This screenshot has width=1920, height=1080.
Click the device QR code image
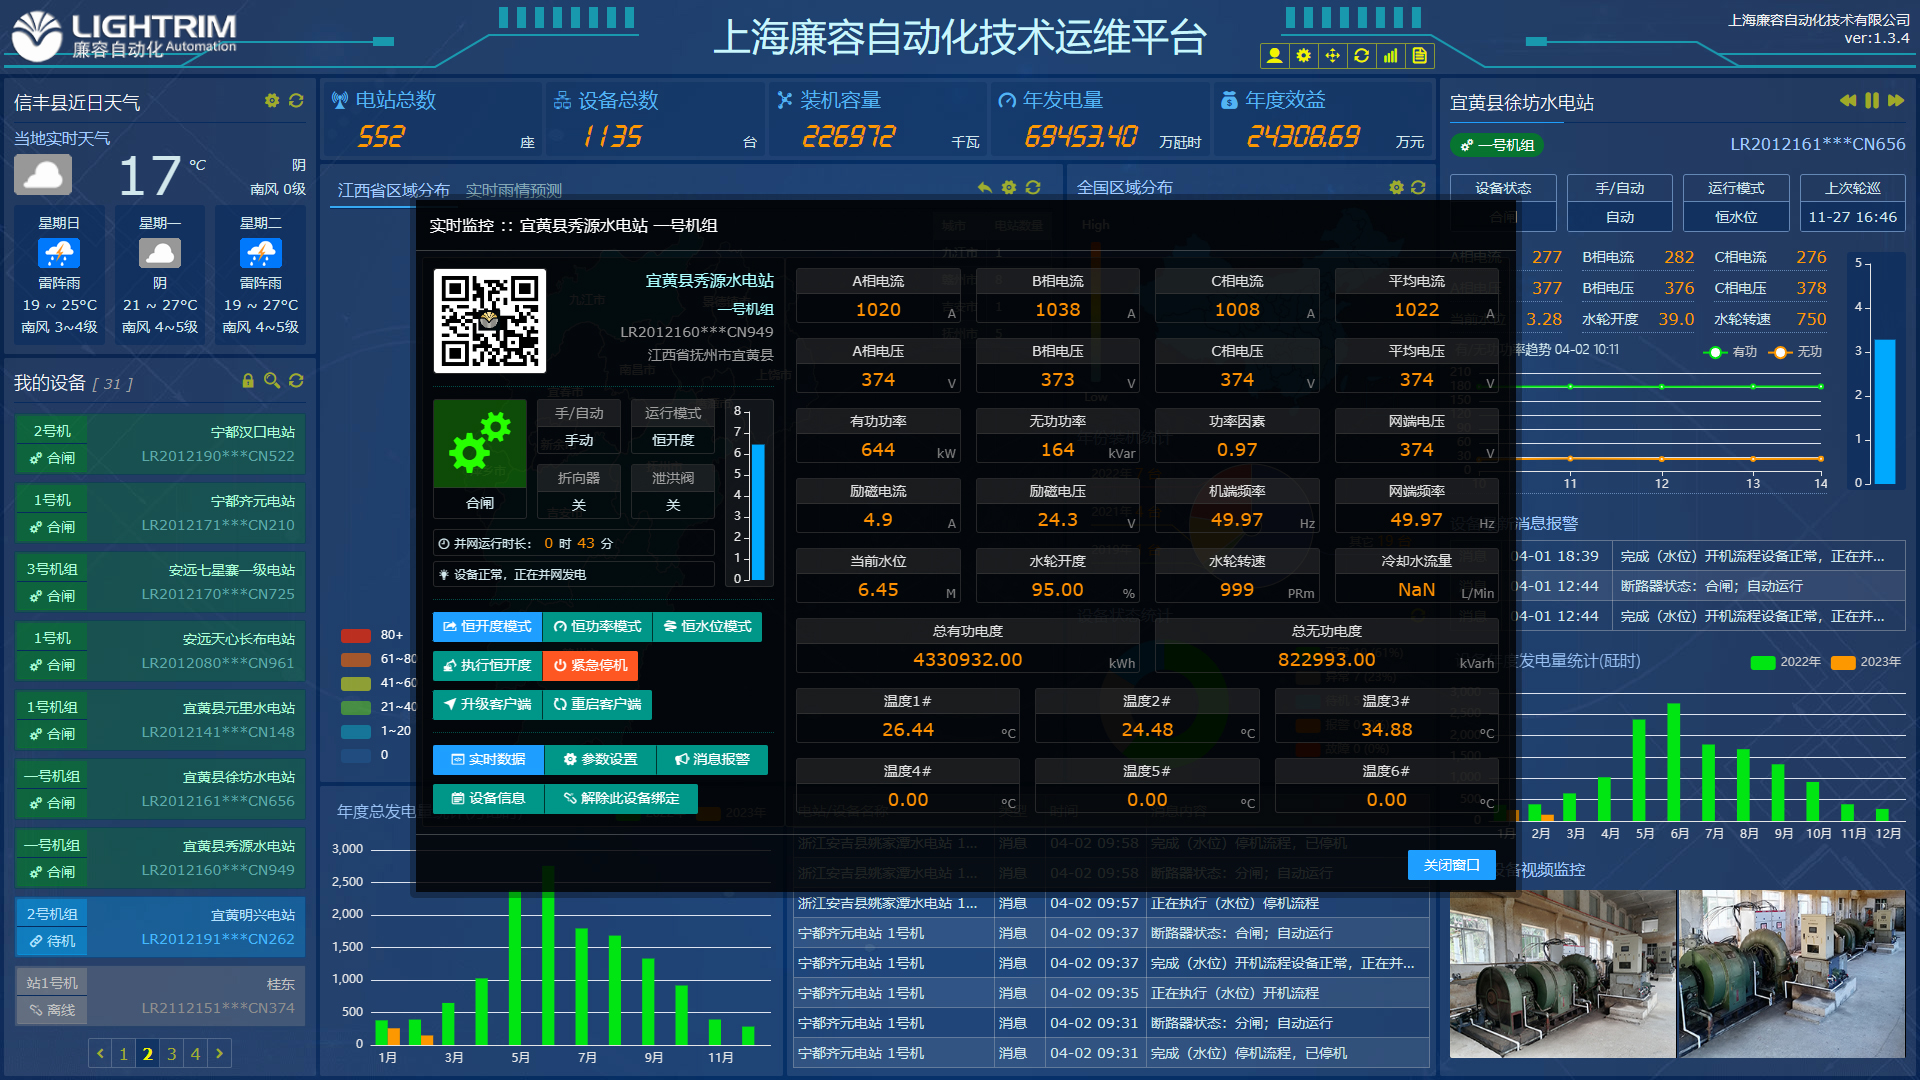[x=490, y=321]
